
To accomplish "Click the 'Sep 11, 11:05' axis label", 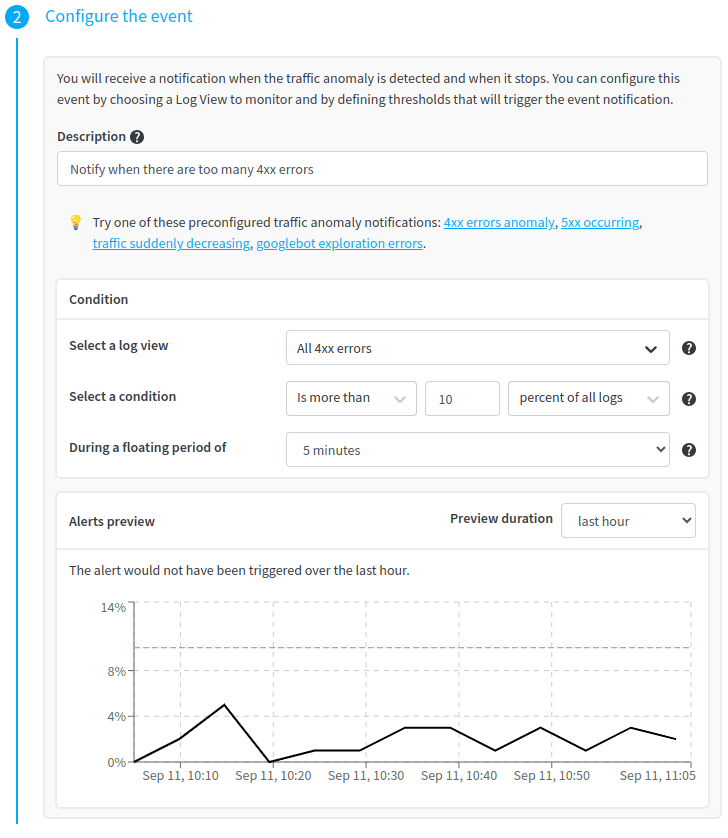I will coord(657,775).
